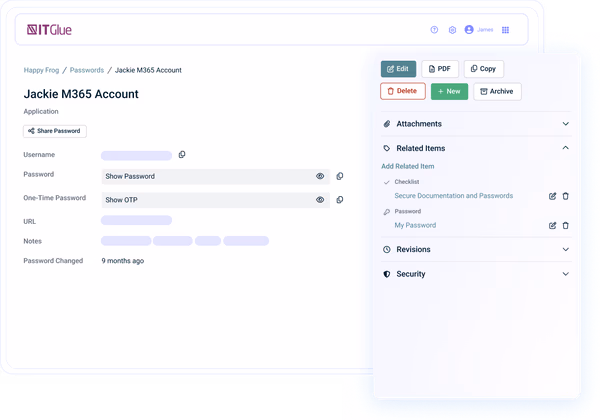600x420 pixels.
Task: Click the red Delete button
Action: pyautogui.click(x=403, y=91)
